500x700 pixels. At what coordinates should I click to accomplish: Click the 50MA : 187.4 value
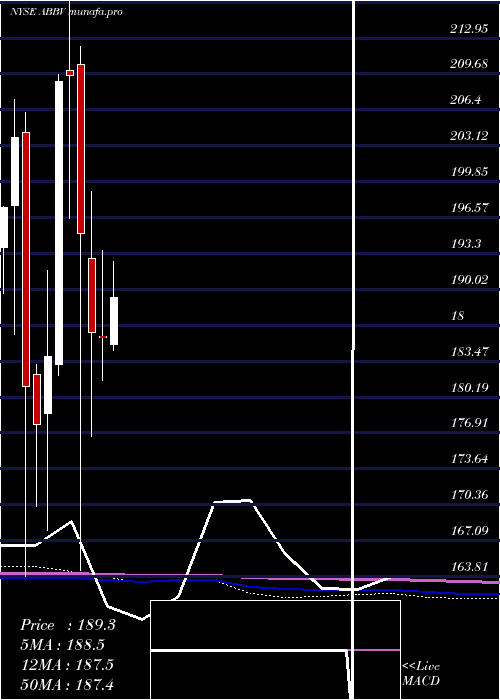69,684
